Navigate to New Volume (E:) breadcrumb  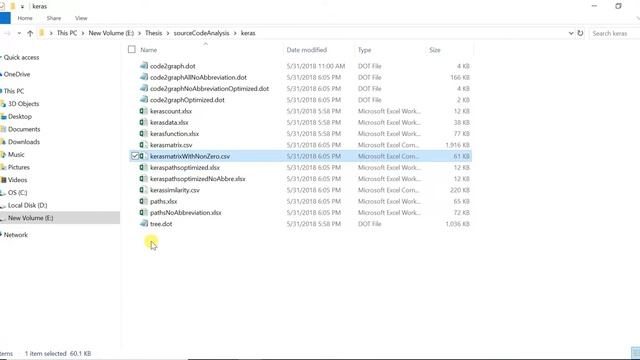(x=111, y=33)
